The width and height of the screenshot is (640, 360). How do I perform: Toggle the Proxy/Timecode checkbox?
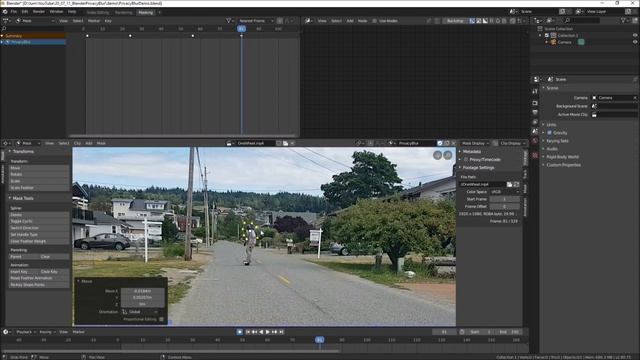click(466, 160)
